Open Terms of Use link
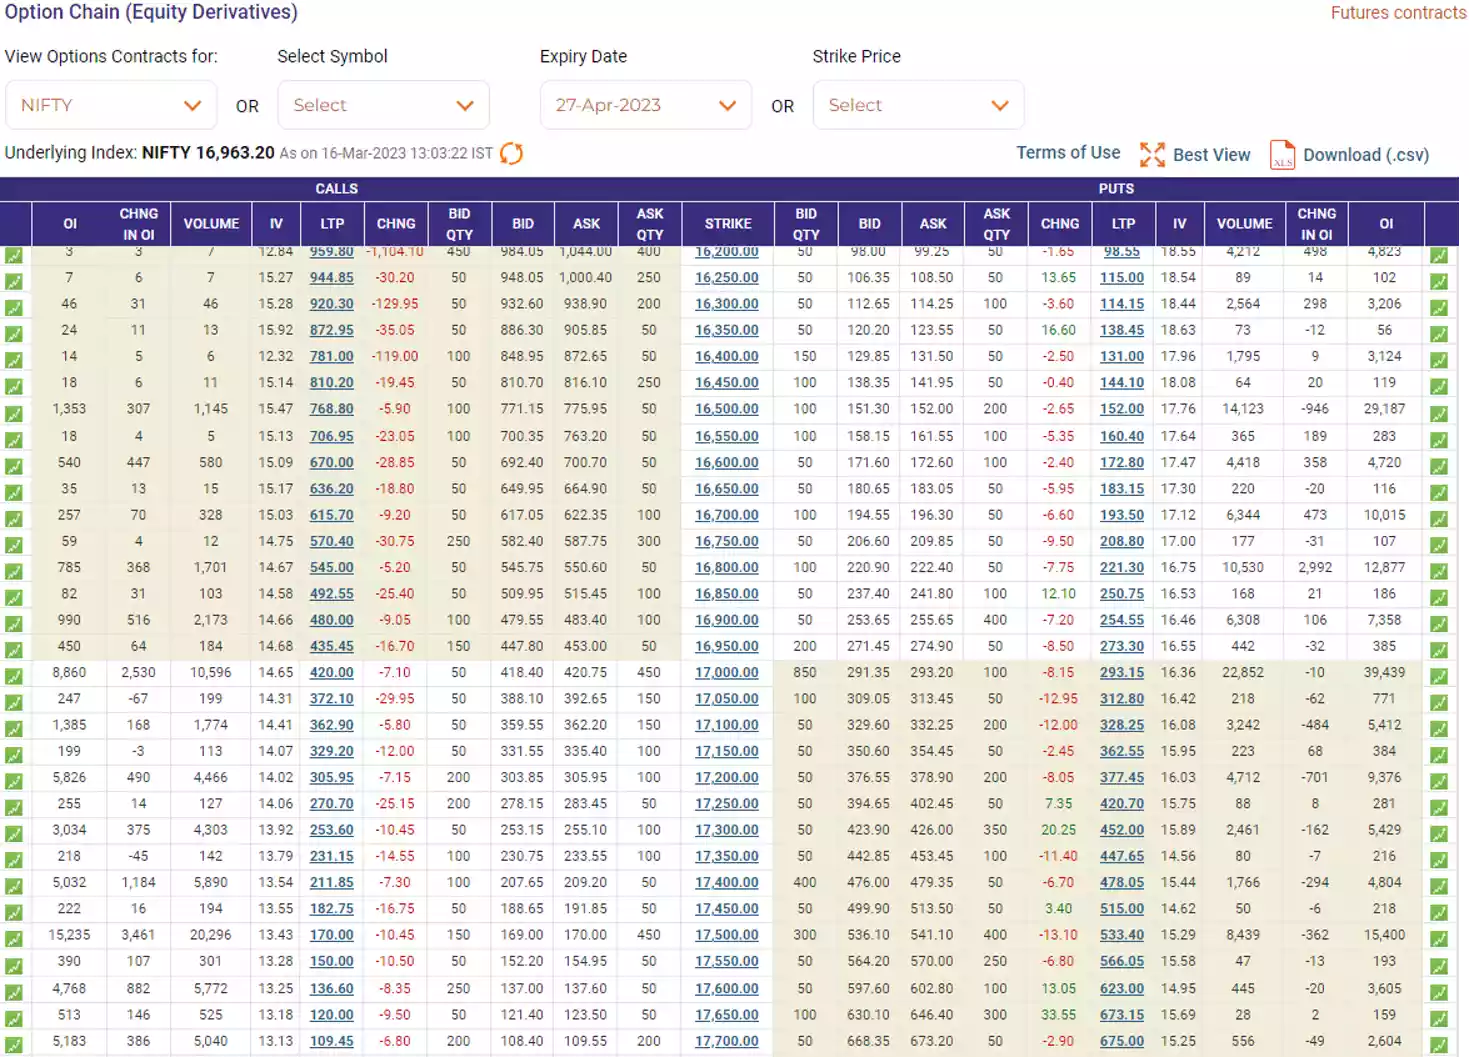 click(1068, 153)
